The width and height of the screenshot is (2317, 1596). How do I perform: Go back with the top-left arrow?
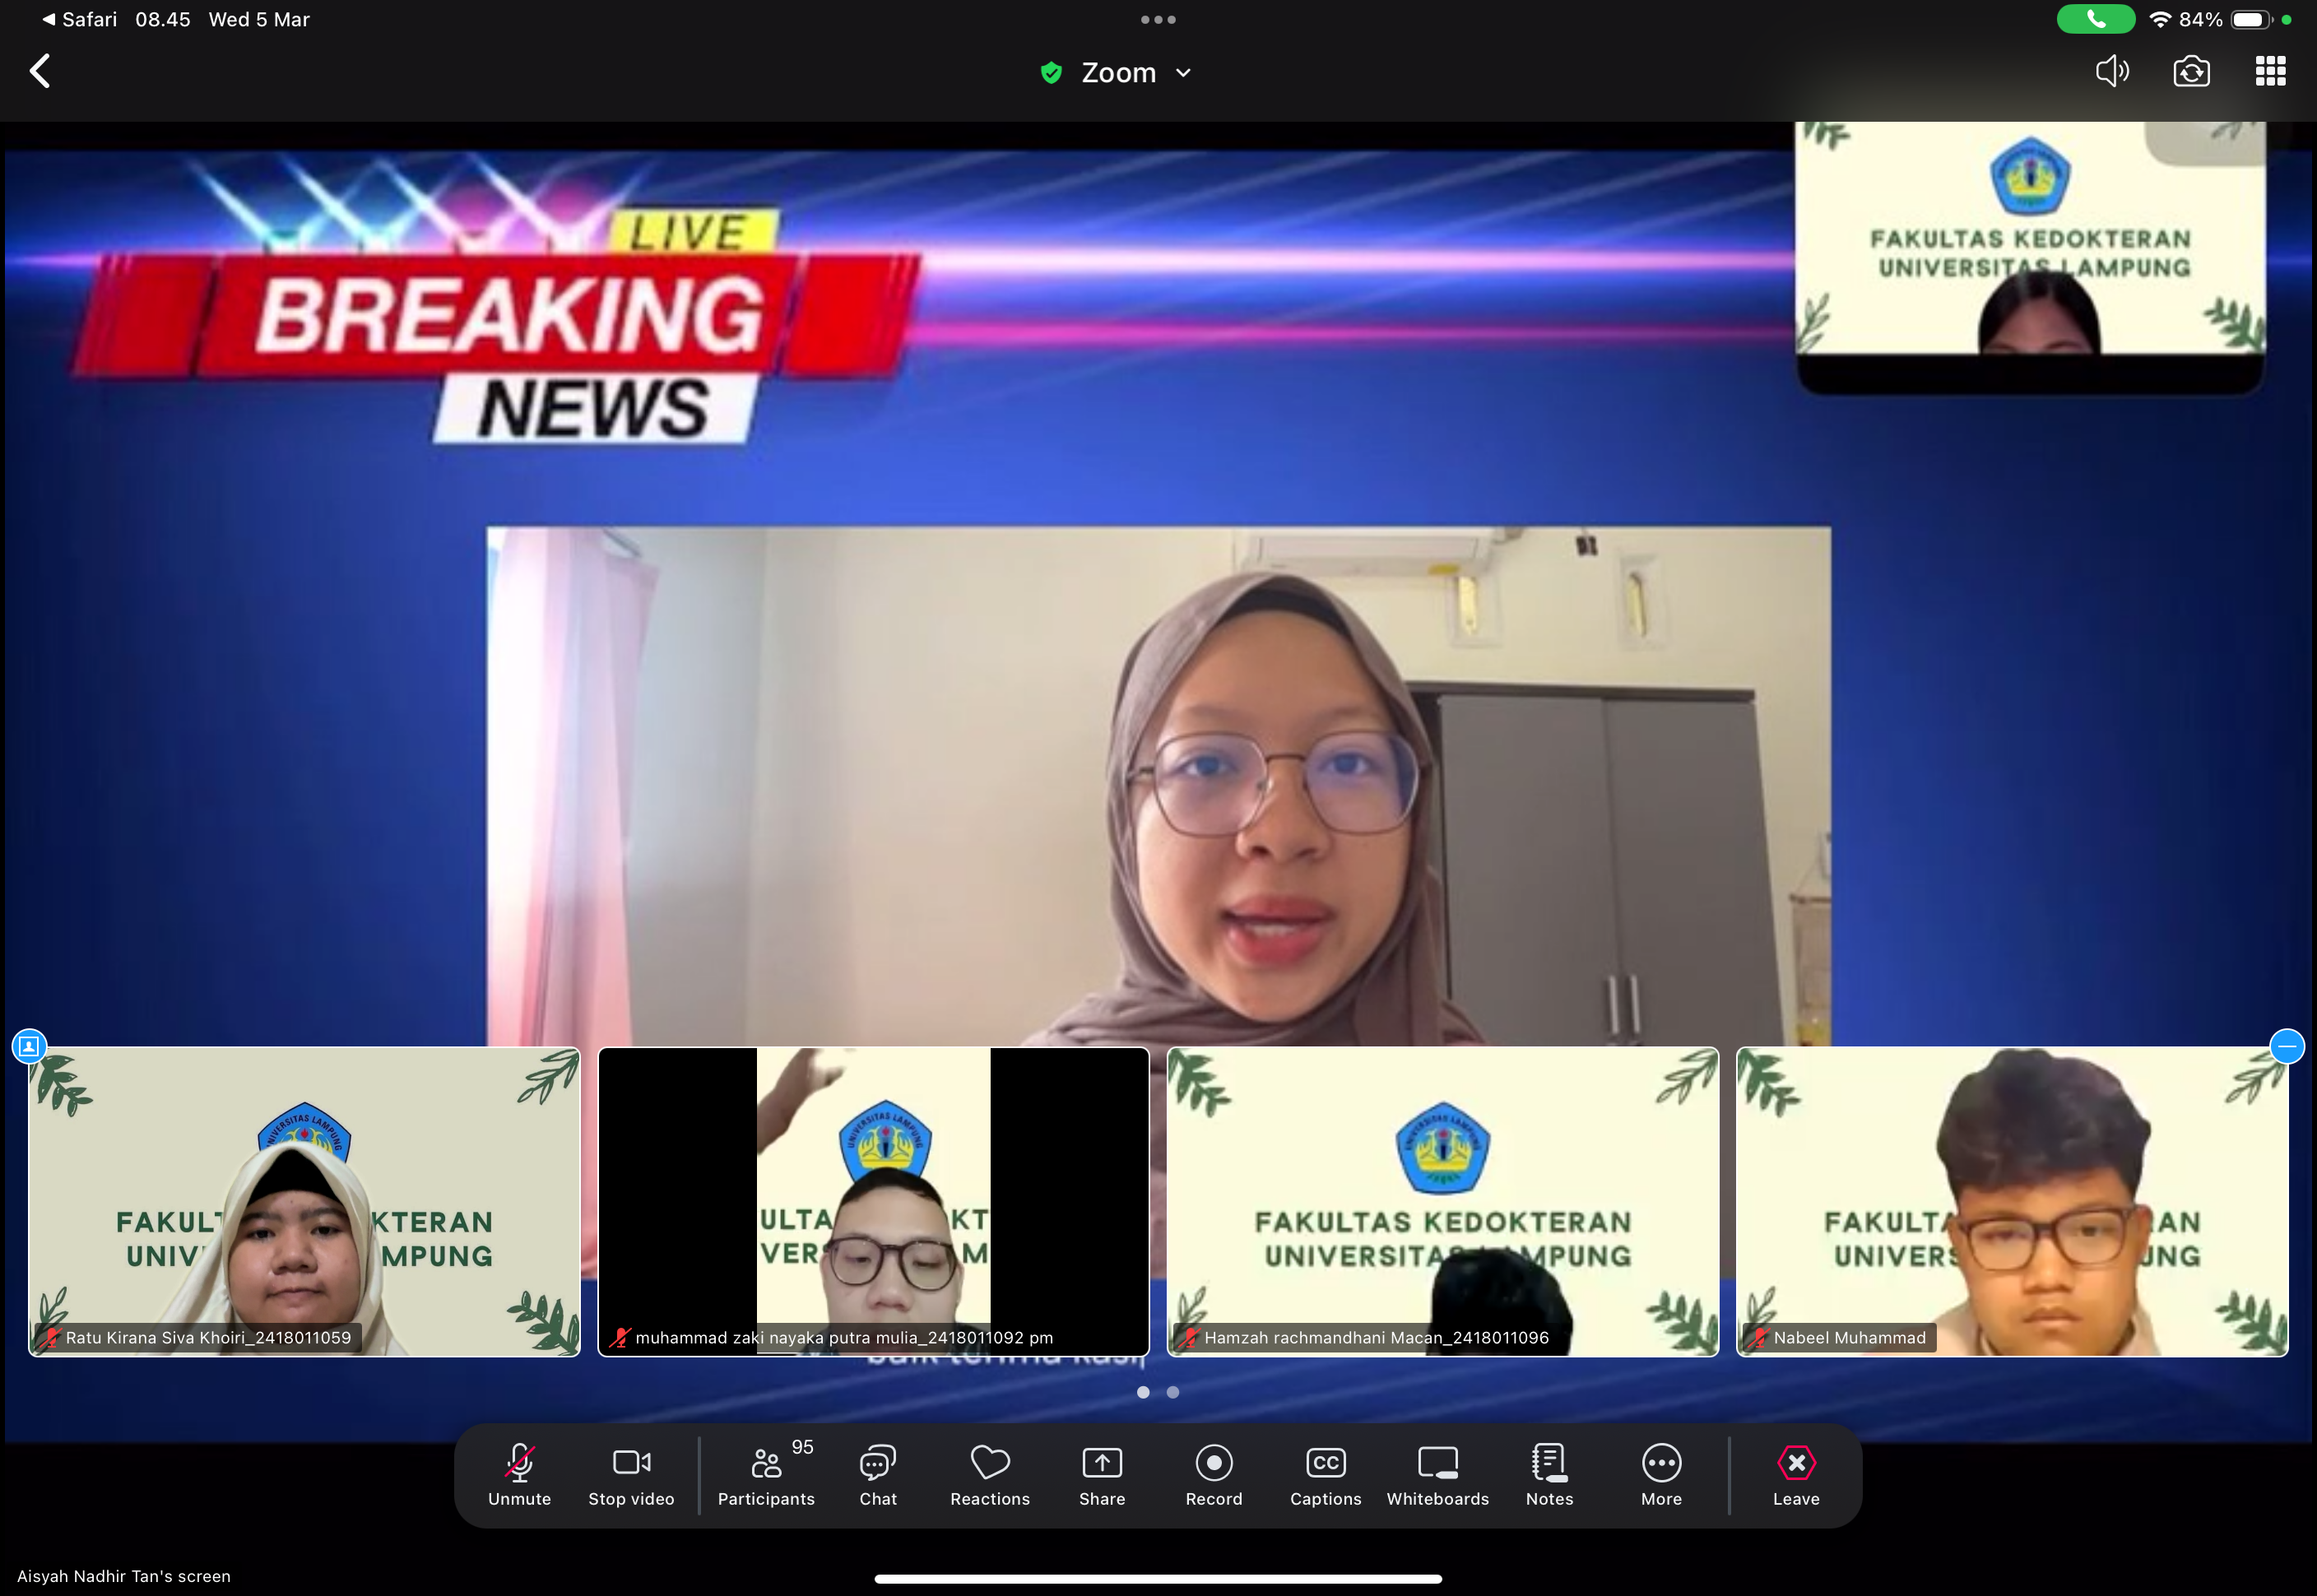pyautogui.click(x=40, y=71)
